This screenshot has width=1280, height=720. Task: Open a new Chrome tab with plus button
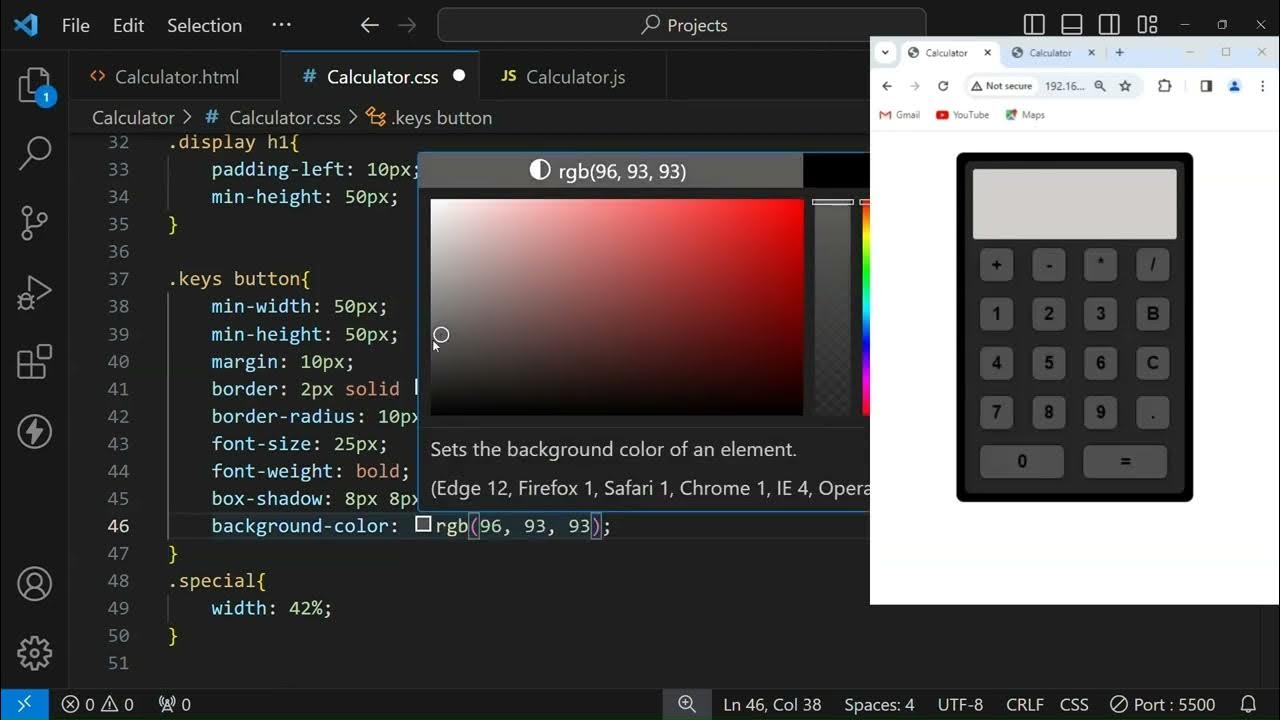(x=1119, y=53)
